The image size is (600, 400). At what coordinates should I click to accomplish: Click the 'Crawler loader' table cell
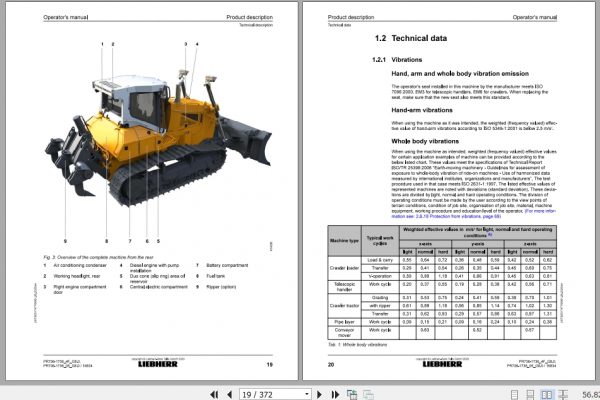click(344, 268)
